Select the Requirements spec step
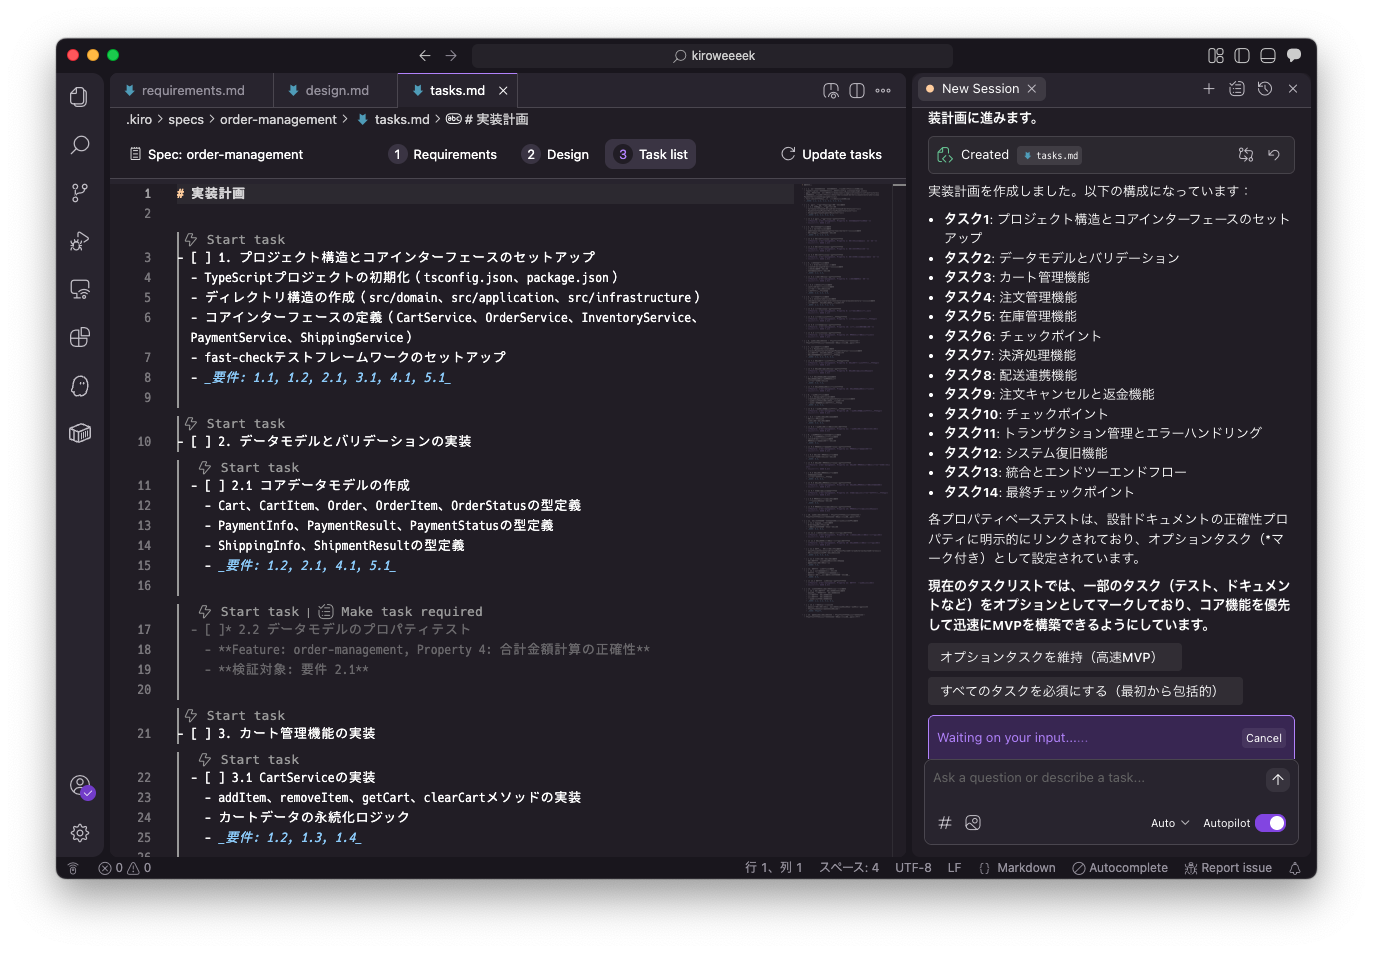Screen dimensions: 1373x953 pyautogui.click(x=443, y=155)
